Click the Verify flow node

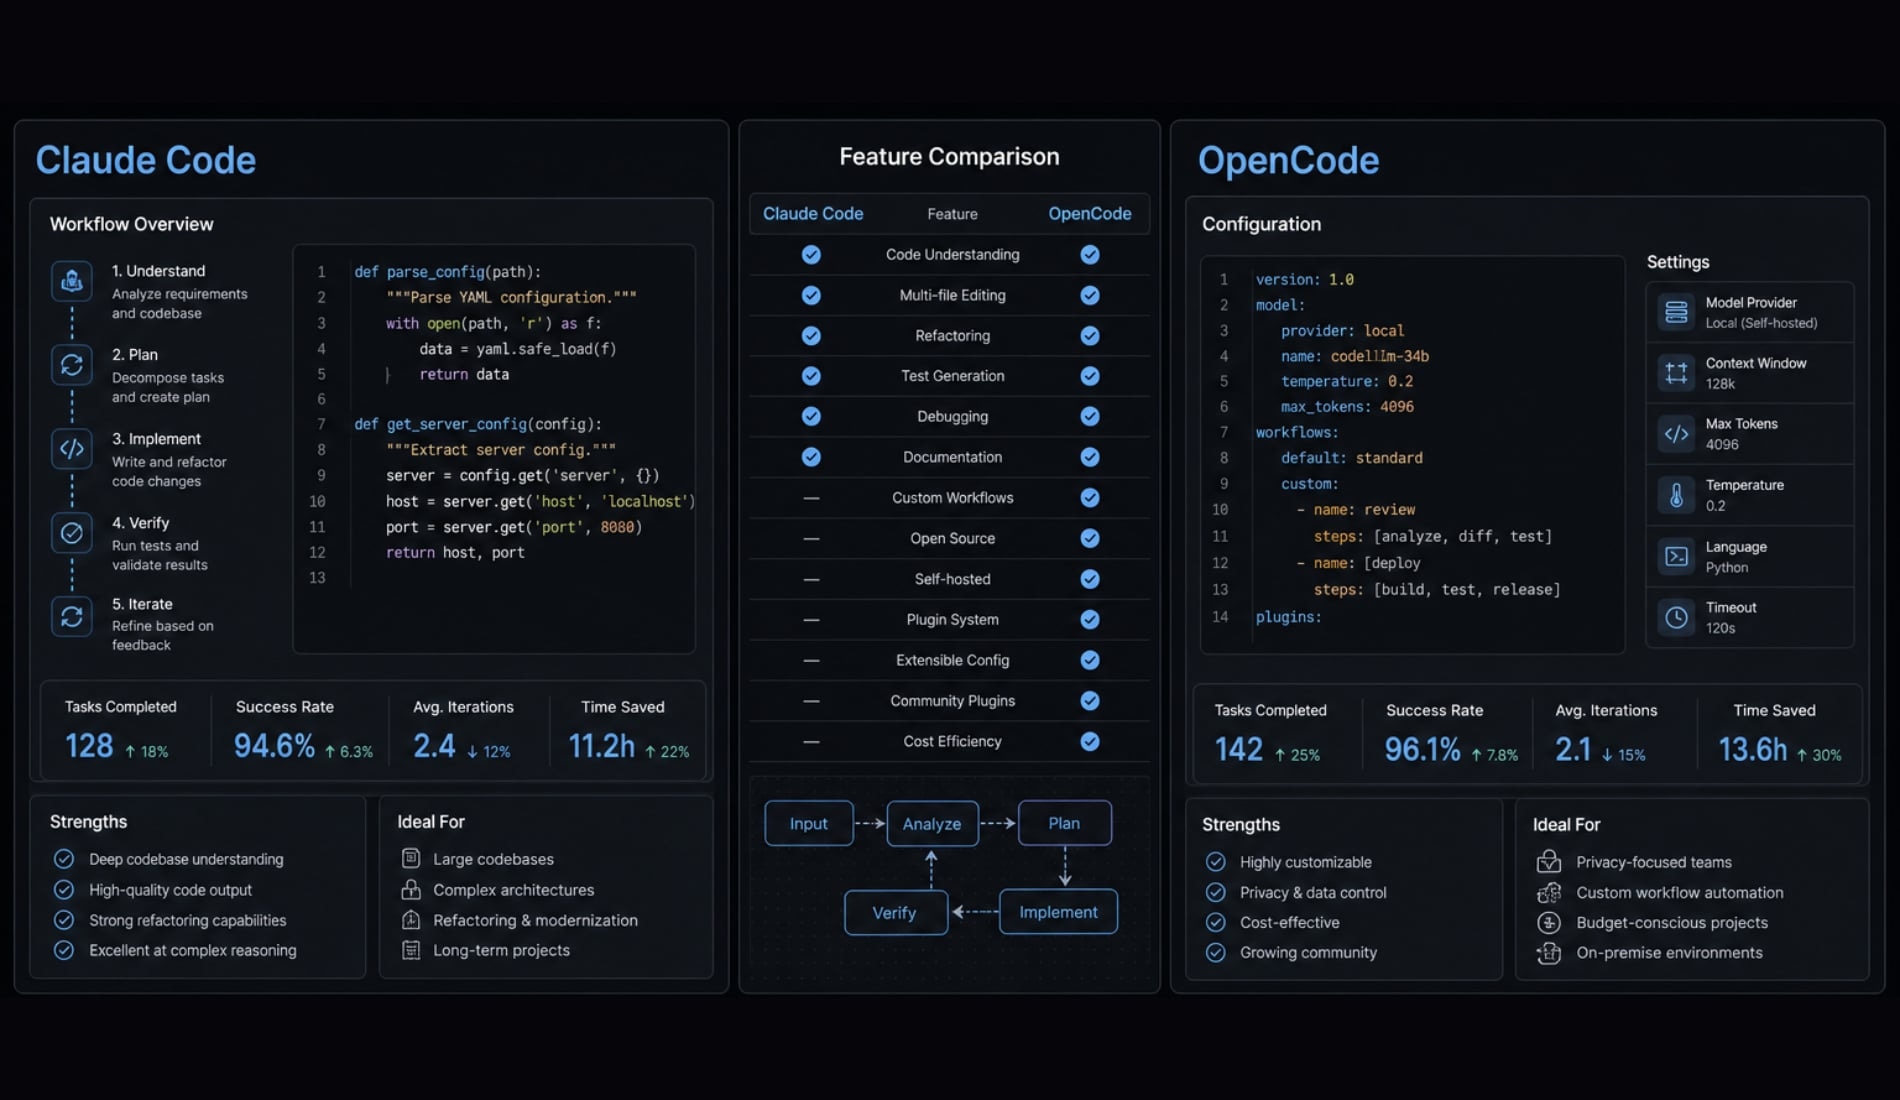coord(895,913)
